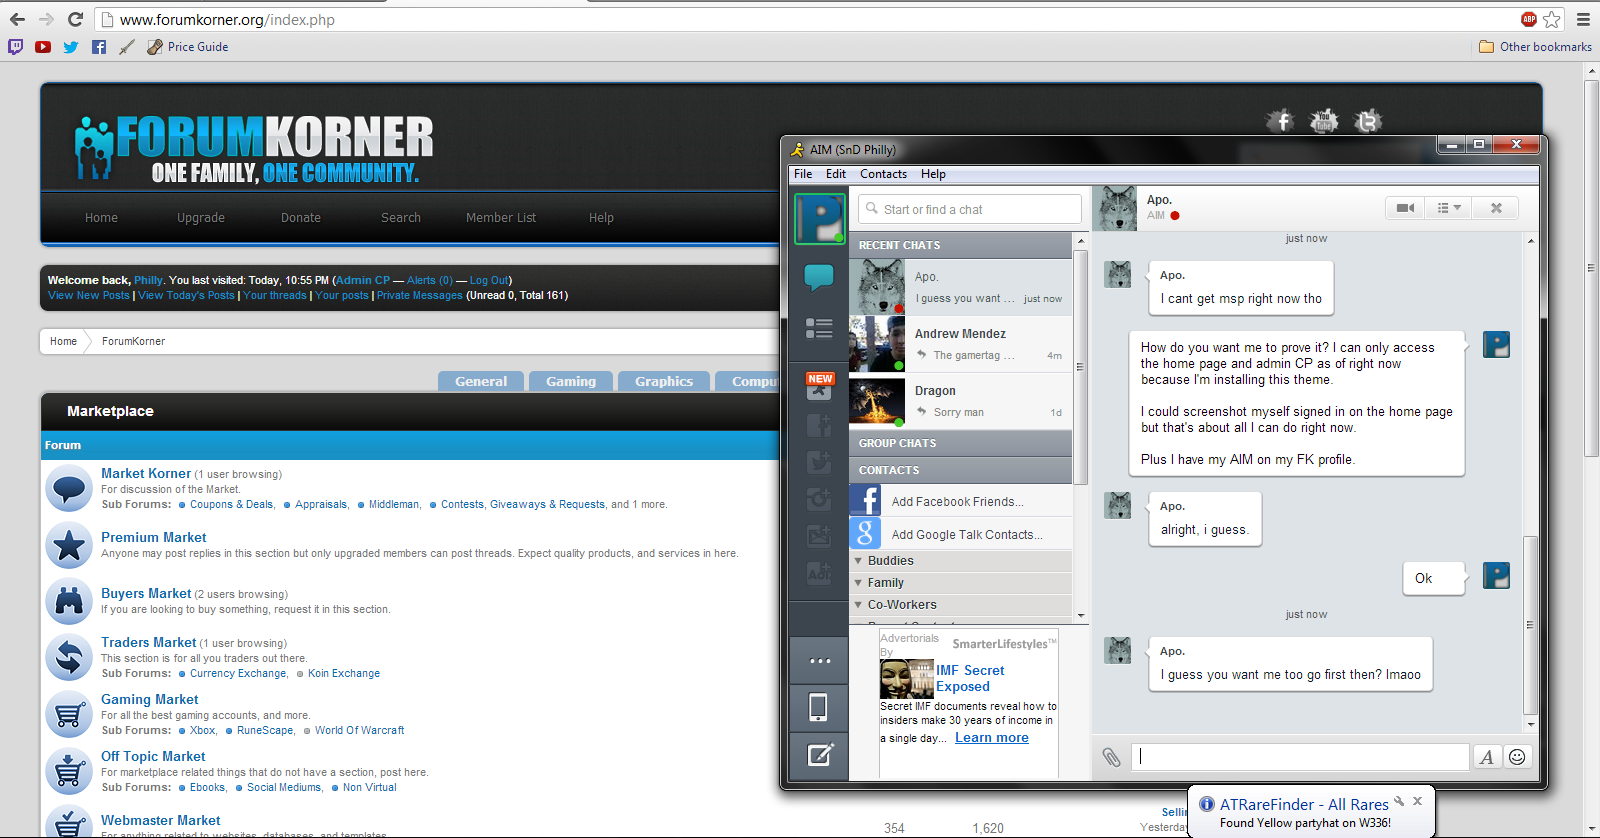Open the File menu in AIM
Image resolution: width=1600 pixels, height=838 pixels.
click(x=803, y=174)
